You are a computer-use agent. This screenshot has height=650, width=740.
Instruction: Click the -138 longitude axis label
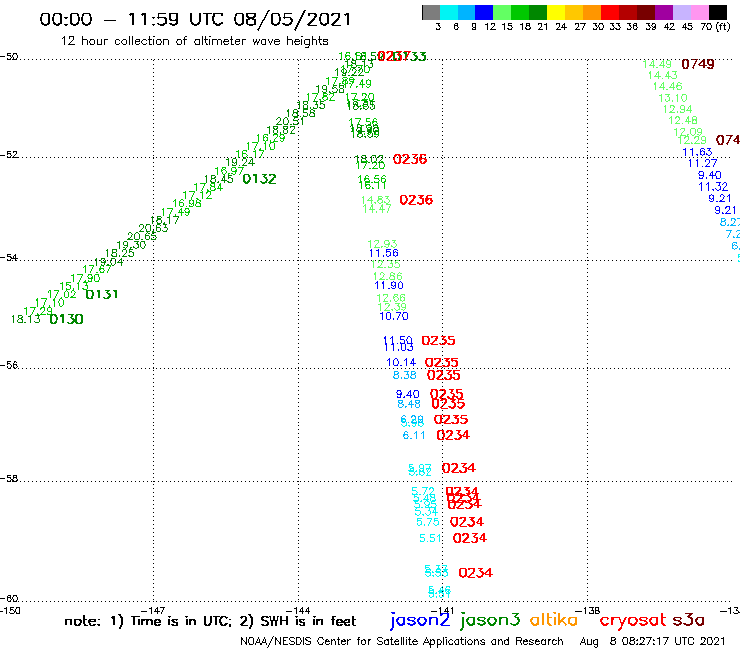coord(588,610)
